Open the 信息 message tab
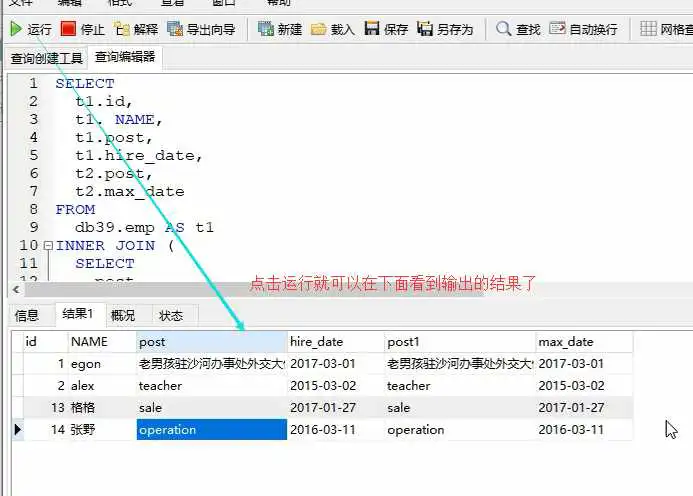The image size is (693, 496). [27, 315]
